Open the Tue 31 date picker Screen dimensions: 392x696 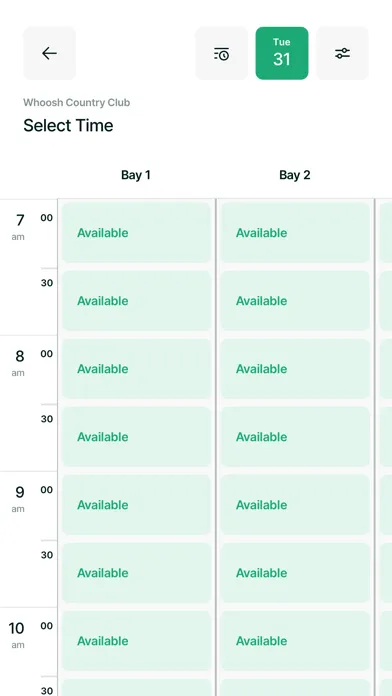[282, 53]
